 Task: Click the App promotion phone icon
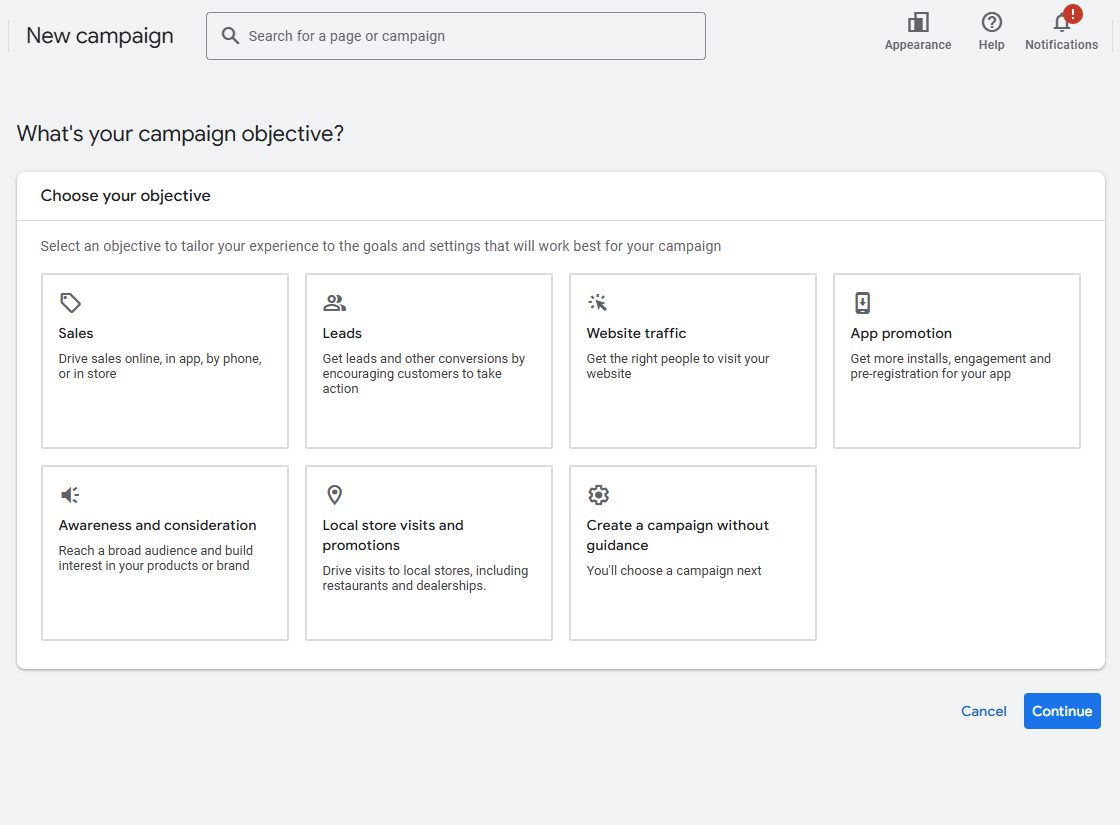tap(862, 303)
